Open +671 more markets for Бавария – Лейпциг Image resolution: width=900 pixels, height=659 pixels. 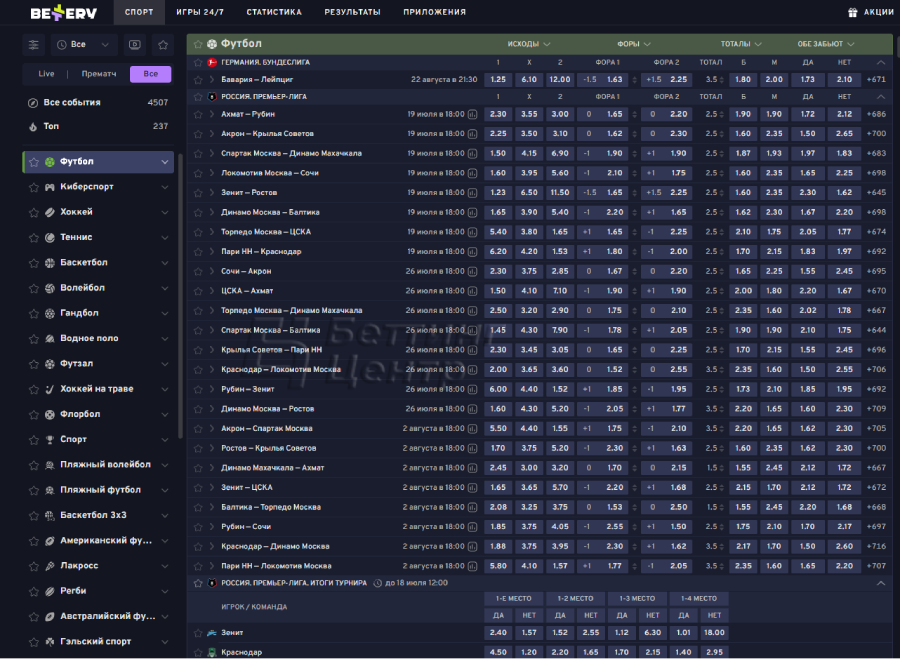click(876, 80)
